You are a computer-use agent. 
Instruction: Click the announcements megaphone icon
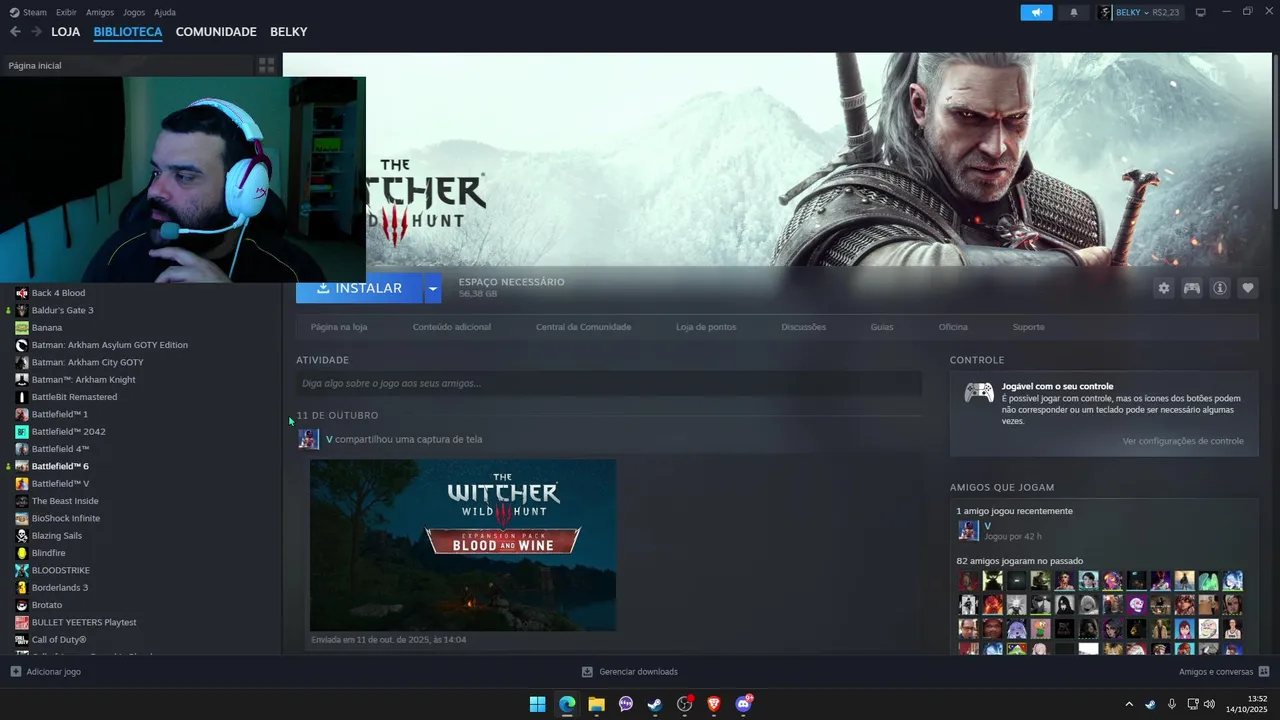[x=1036, y=12]
